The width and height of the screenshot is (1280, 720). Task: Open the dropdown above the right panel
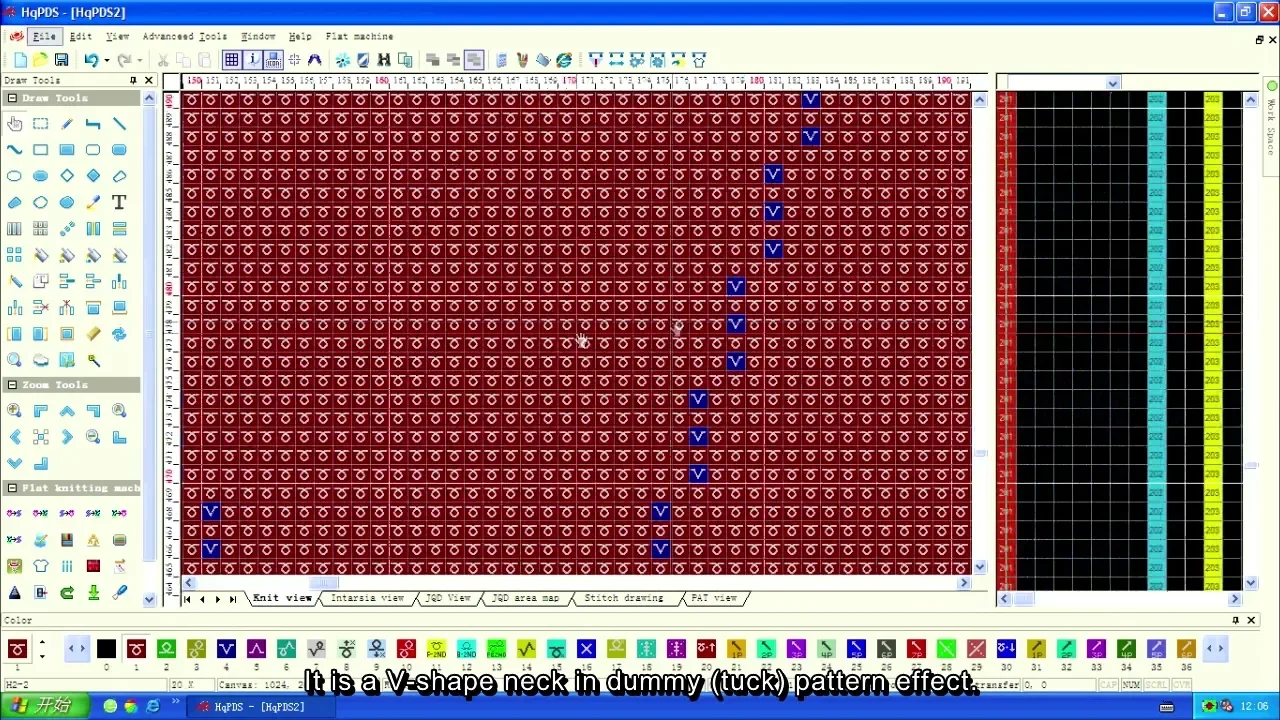1112,83
